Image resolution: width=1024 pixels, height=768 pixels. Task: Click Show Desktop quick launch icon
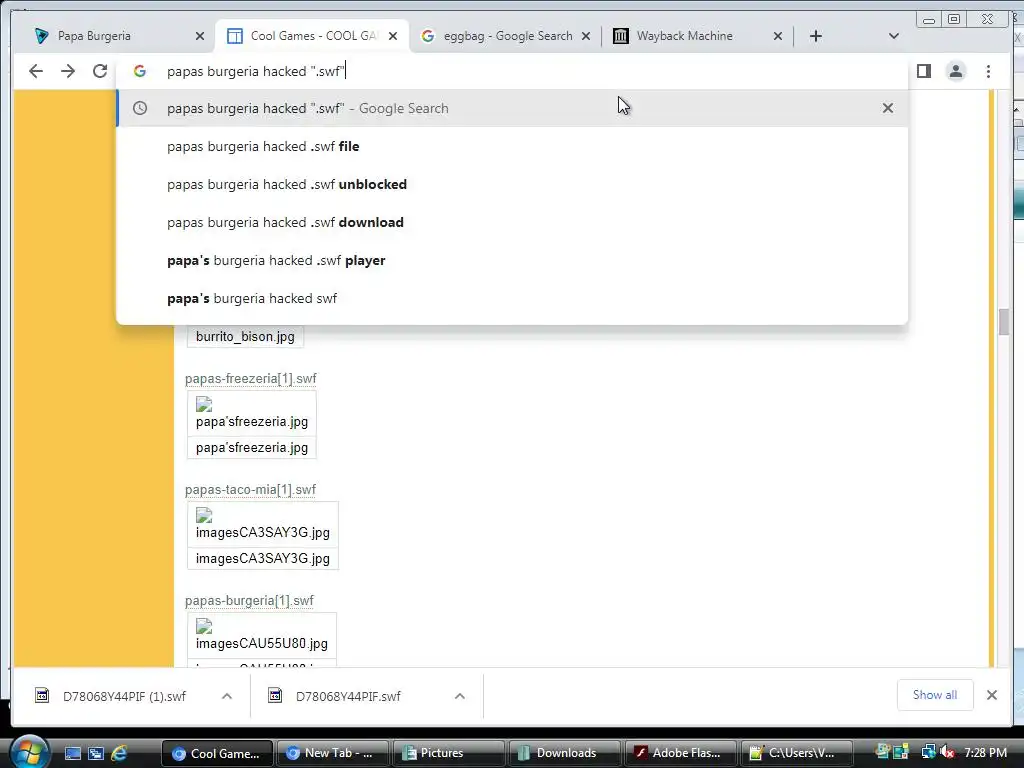coord(73,753)
